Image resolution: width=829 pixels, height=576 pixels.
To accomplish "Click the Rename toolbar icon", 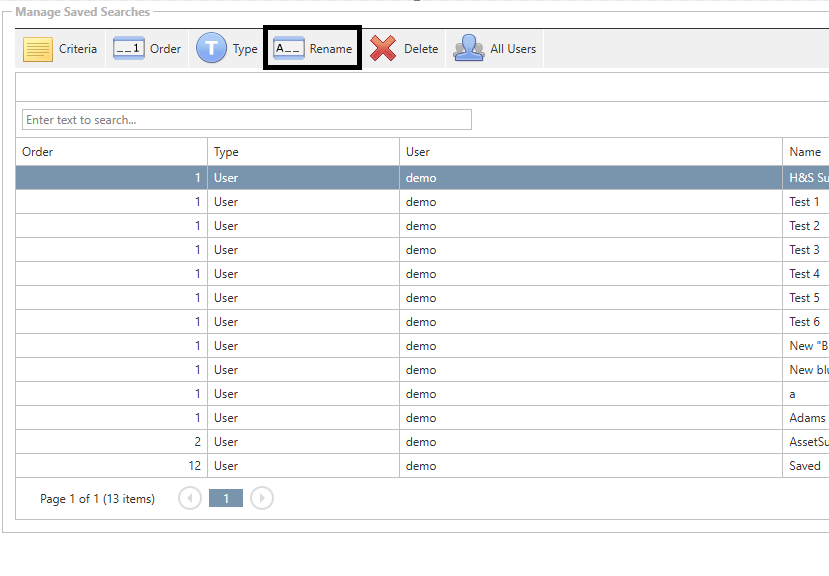I will [x=289, y=49].
